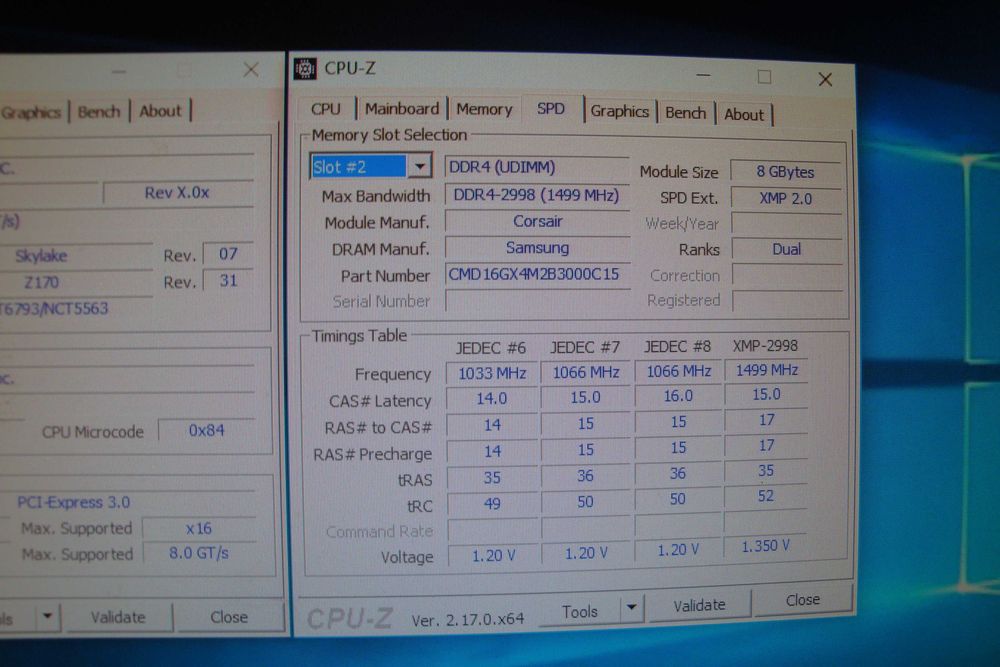Click Close button in the front CPU-Z window
This screenshot has height=667, width=1000.
(802, 600)
